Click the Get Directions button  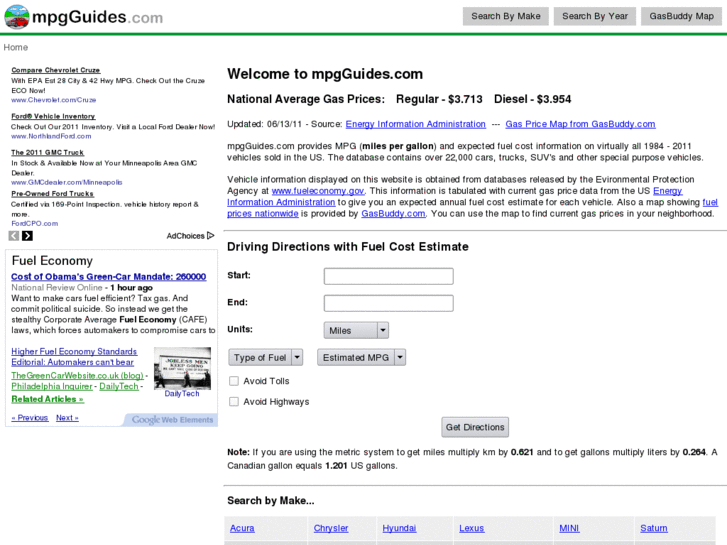tap(475, 427)
